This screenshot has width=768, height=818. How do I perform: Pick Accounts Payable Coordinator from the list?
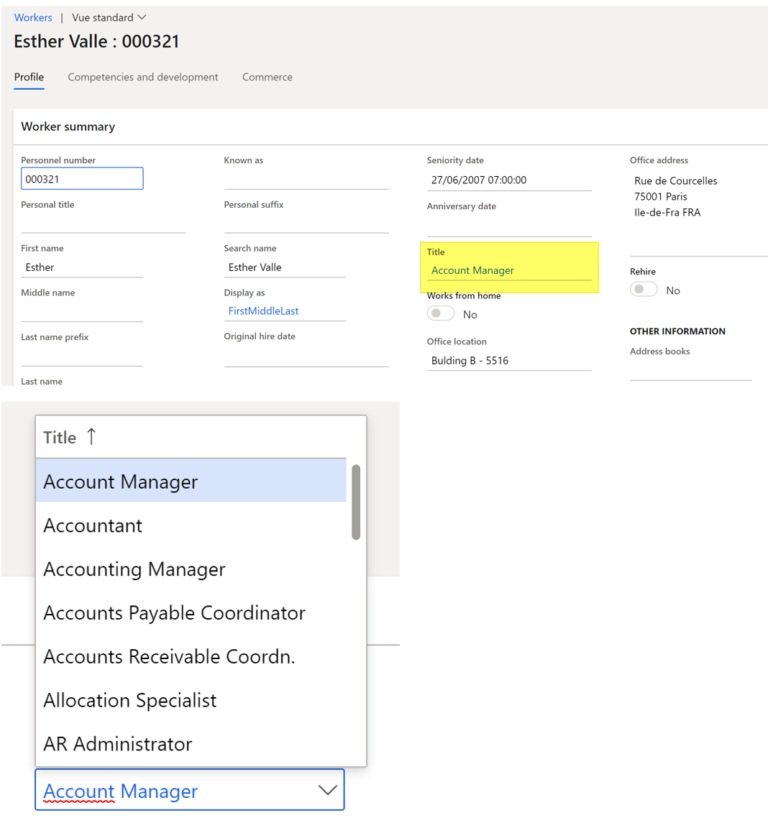point(174,613)
